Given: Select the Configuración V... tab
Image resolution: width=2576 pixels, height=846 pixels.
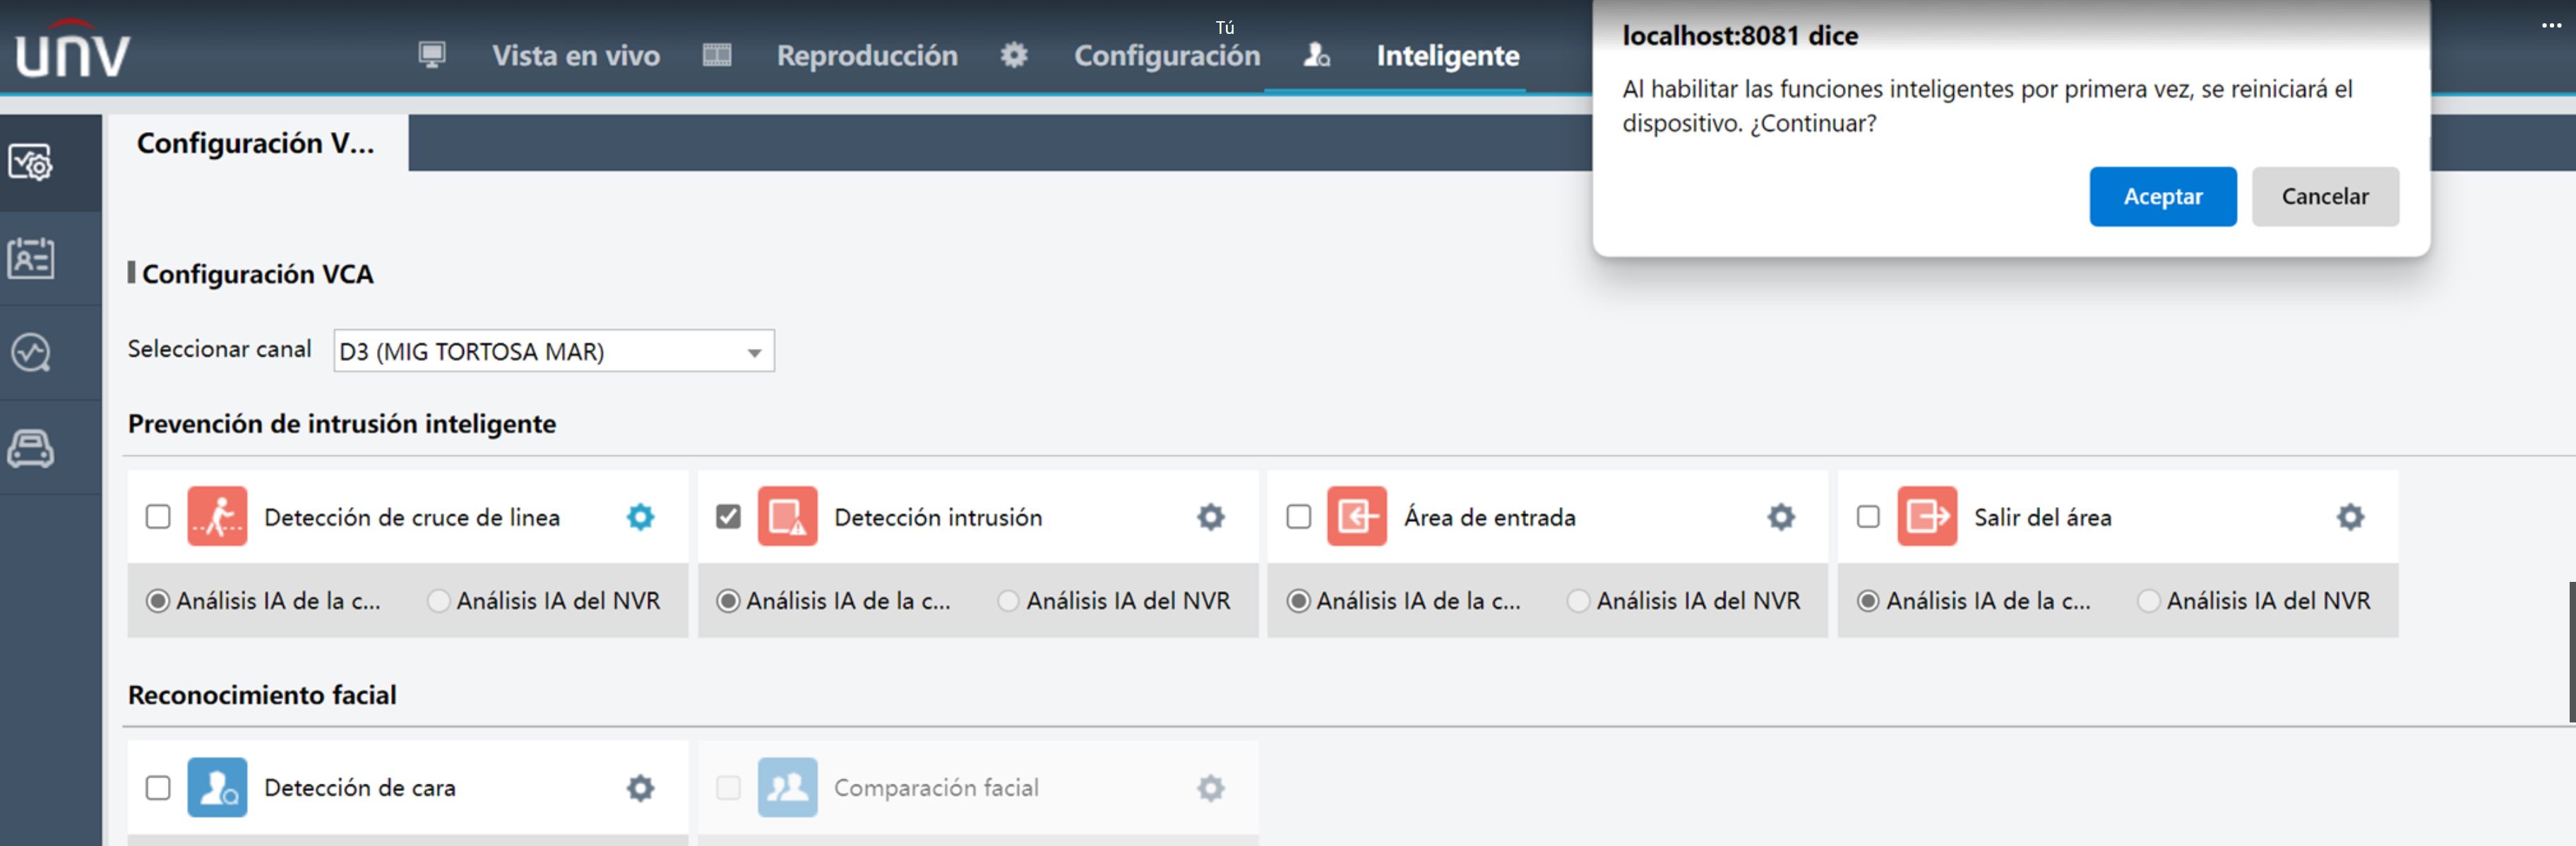Looking at the screenshot, I should (x=256, y=143).
